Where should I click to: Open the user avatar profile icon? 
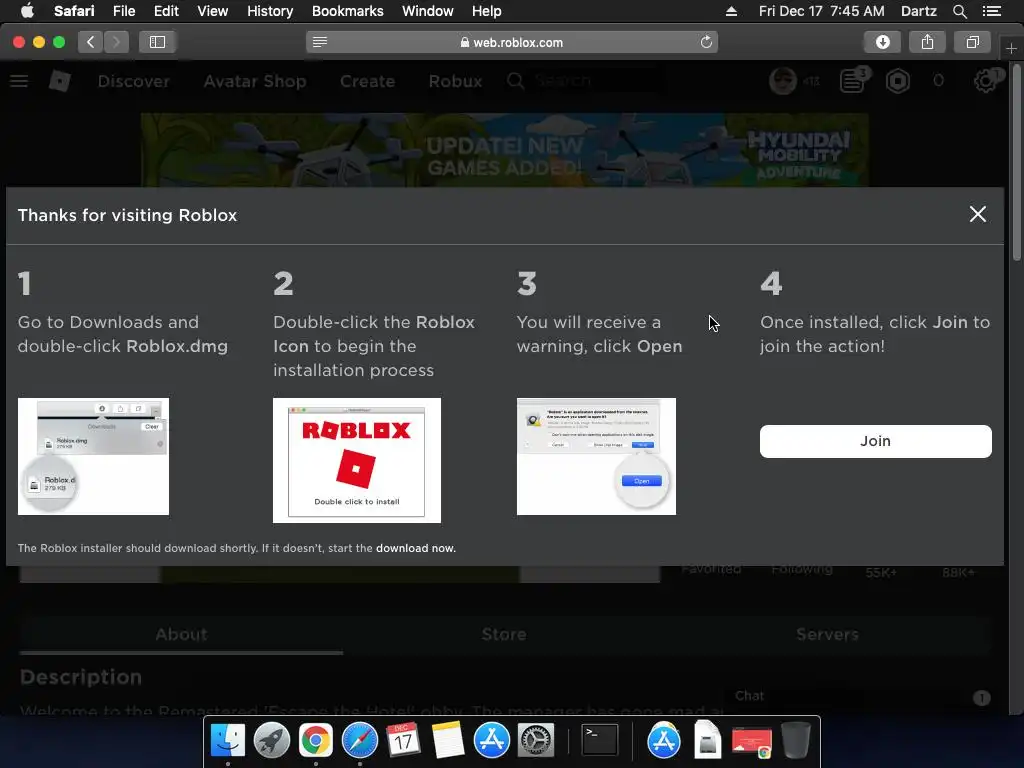(x=782, y=81)
